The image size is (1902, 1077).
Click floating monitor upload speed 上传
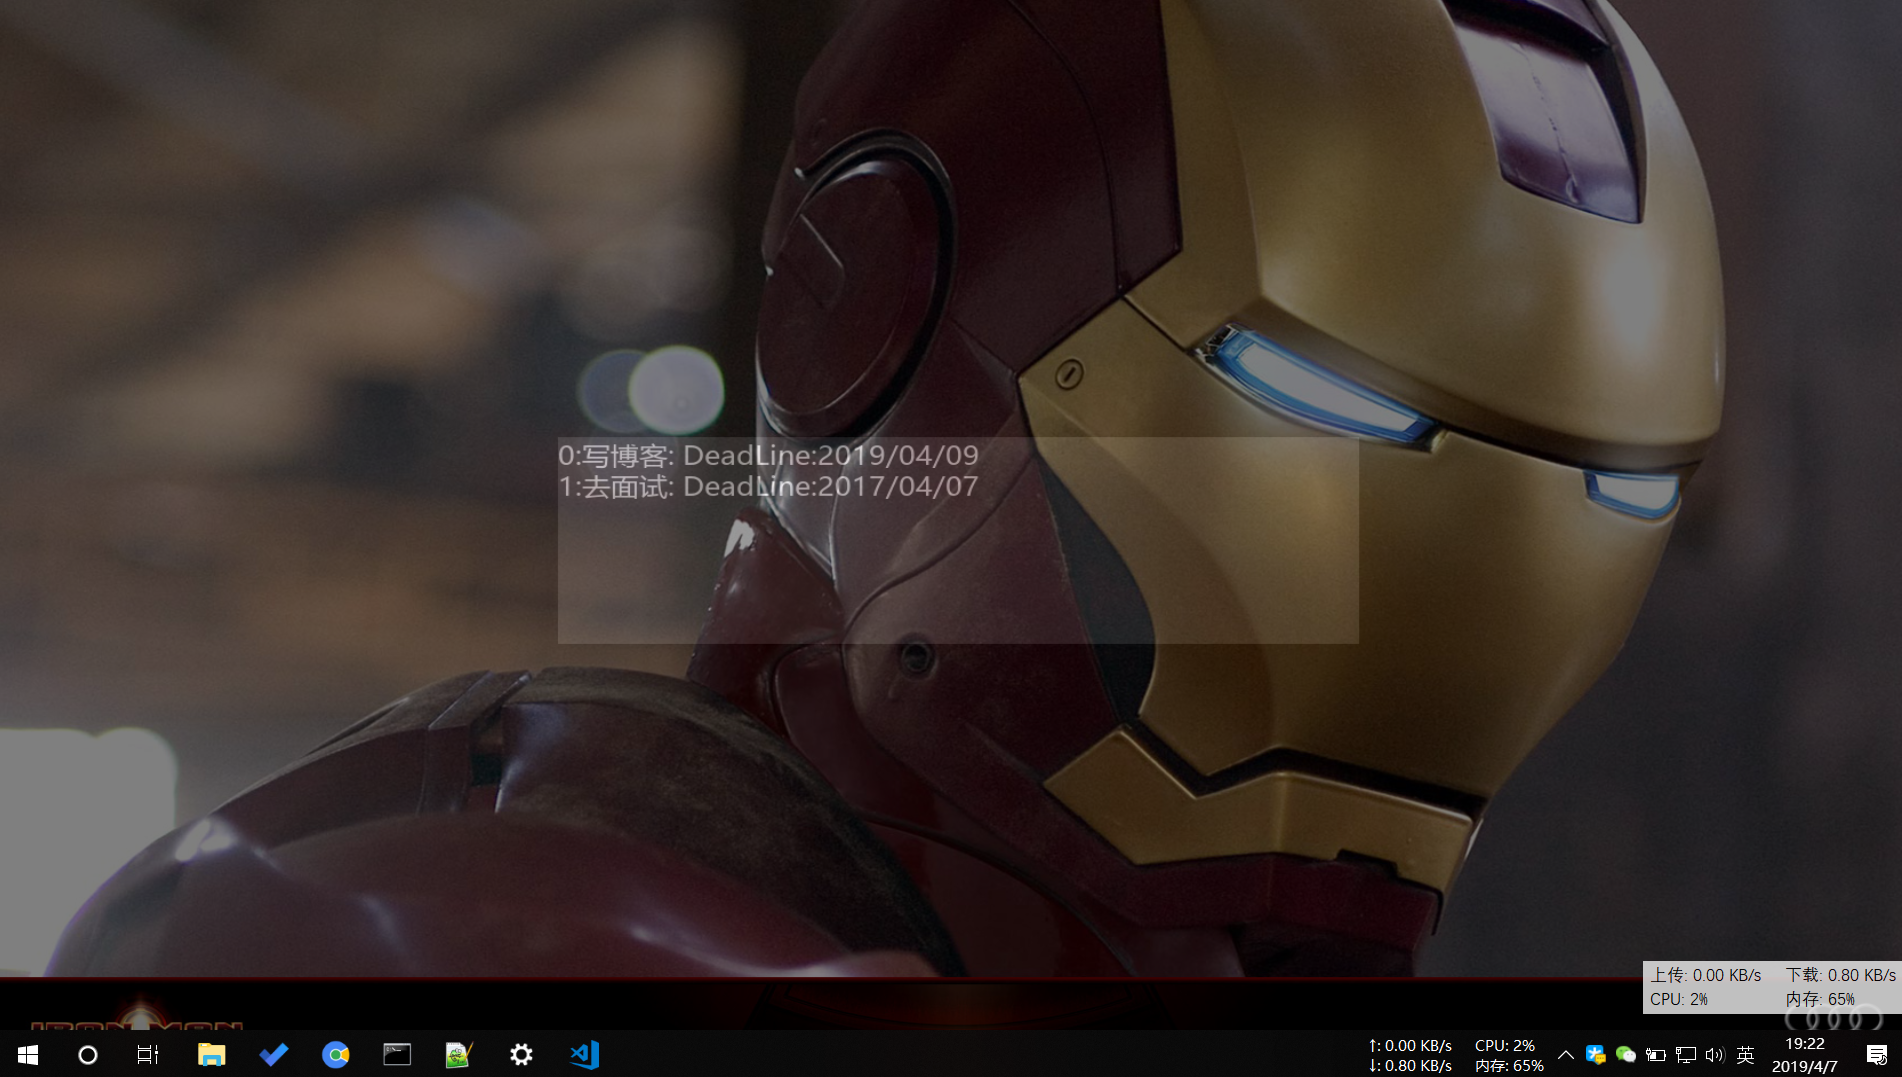[x=1706, y=975]
